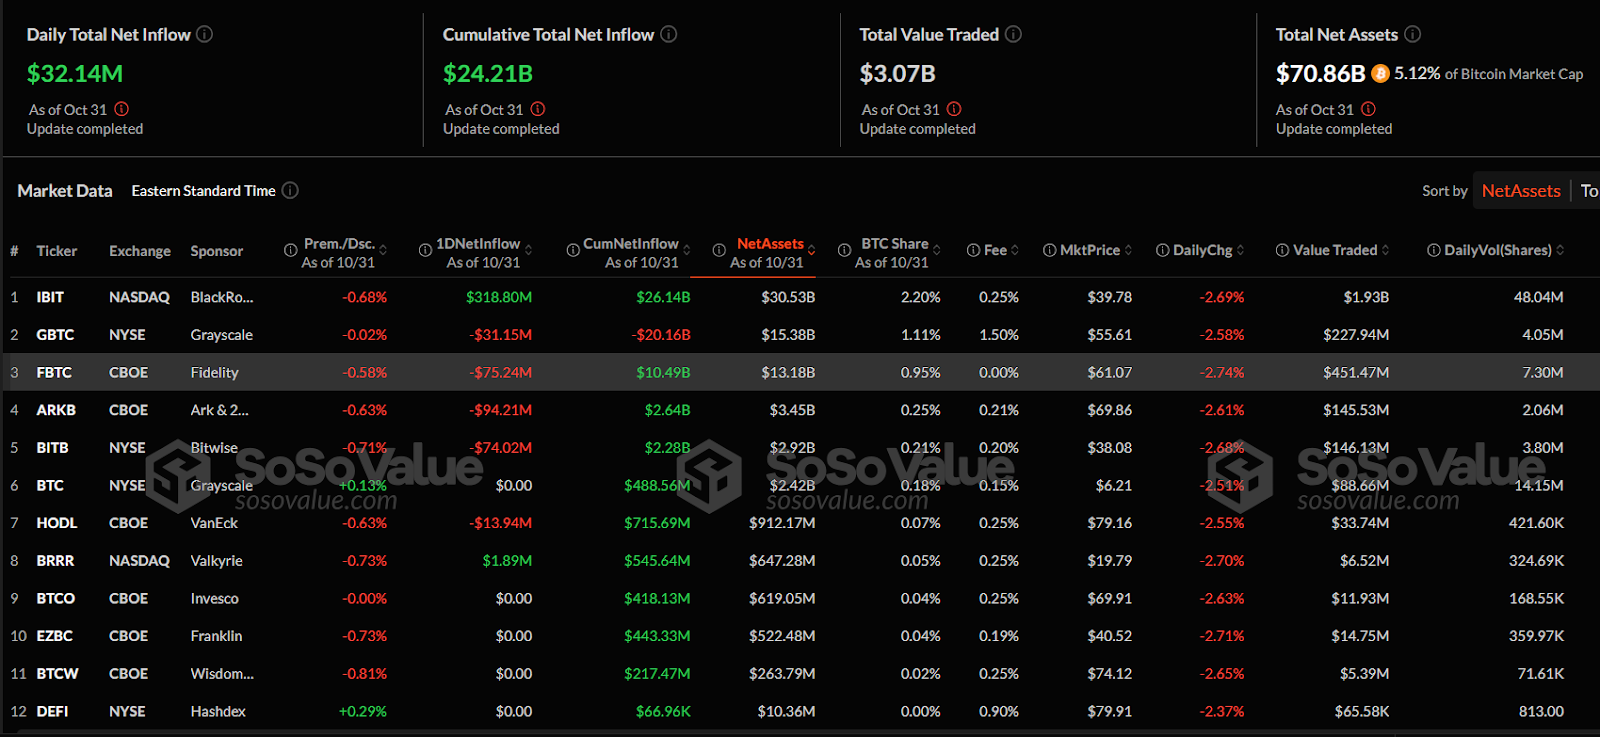Image resolution: width=1600 pixels, height=737 pixels.
Task: Sort the table by 1DNetInflow arrows
Action: coord(528,250)
